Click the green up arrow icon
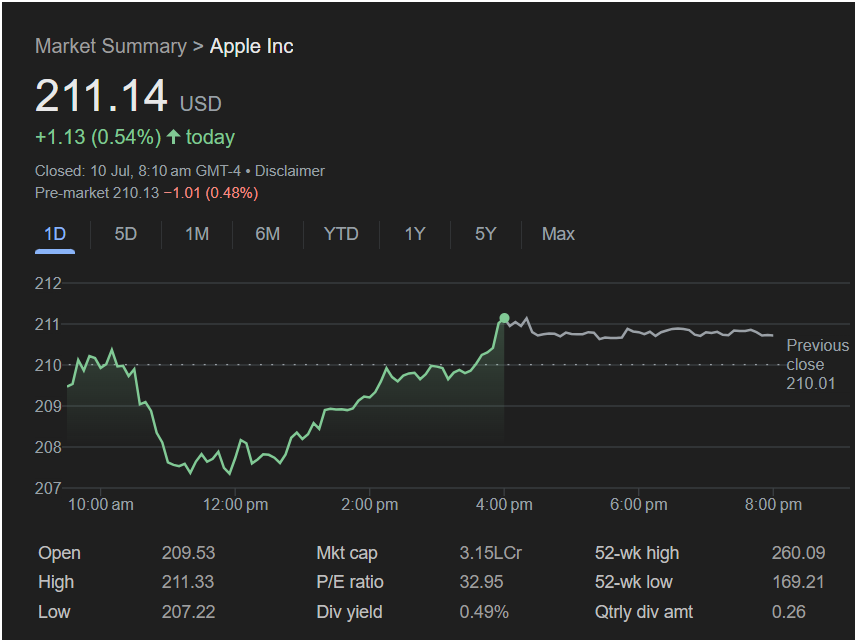The width and height of the screenshot is (857, 642). 173,137
